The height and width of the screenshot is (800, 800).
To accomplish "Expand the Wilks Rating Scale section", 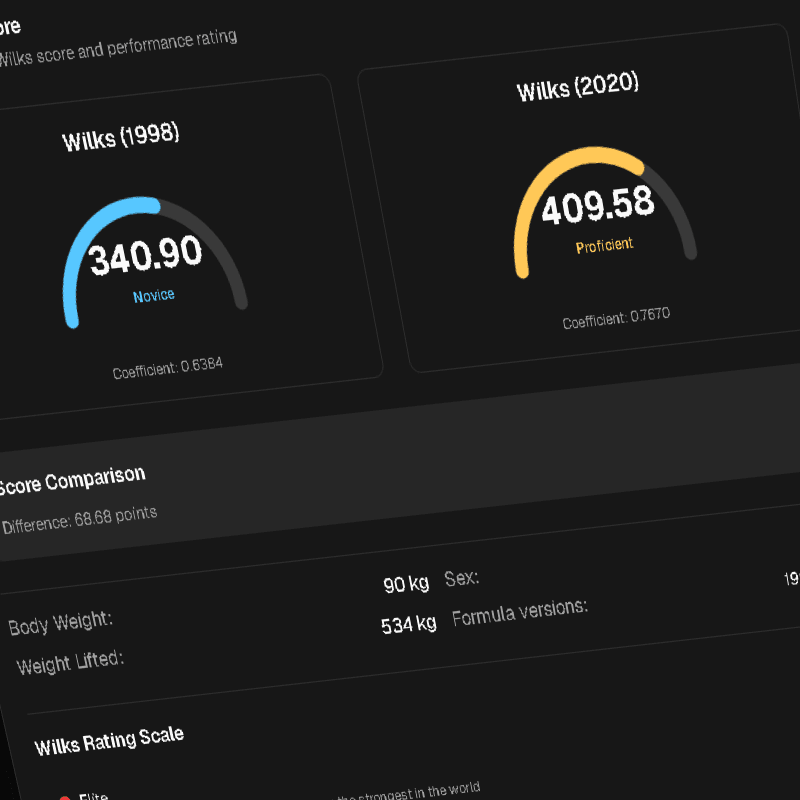I will 107,740.
